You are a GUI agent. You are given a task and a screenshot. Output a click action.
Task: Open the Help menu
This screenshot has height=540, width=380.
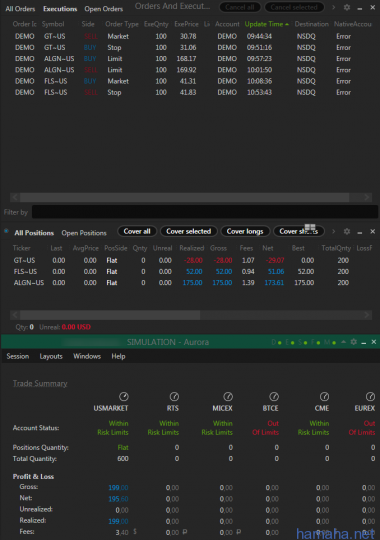118,356
